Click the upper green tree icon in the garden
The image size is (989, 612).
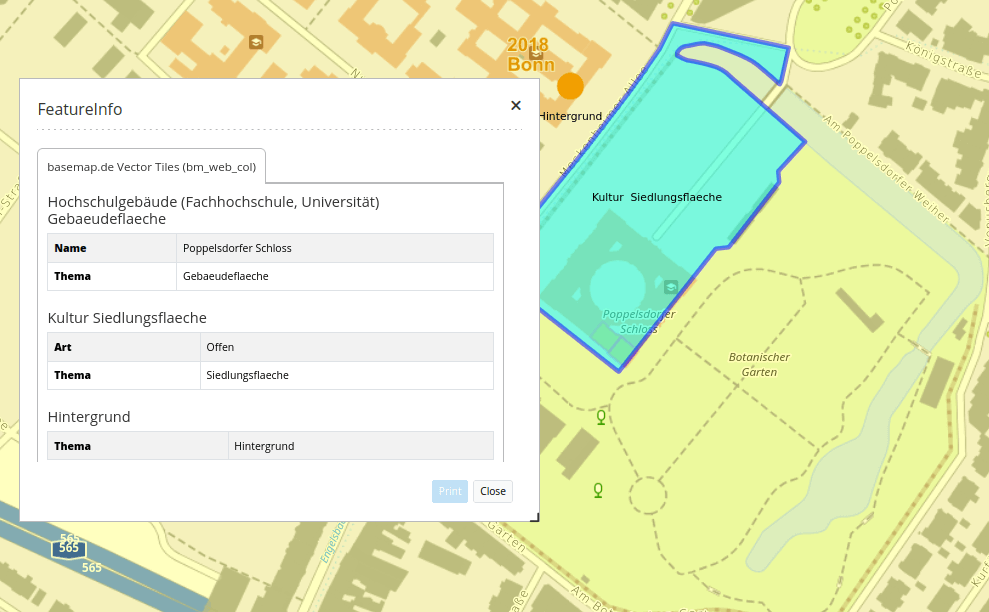[601, 417]
